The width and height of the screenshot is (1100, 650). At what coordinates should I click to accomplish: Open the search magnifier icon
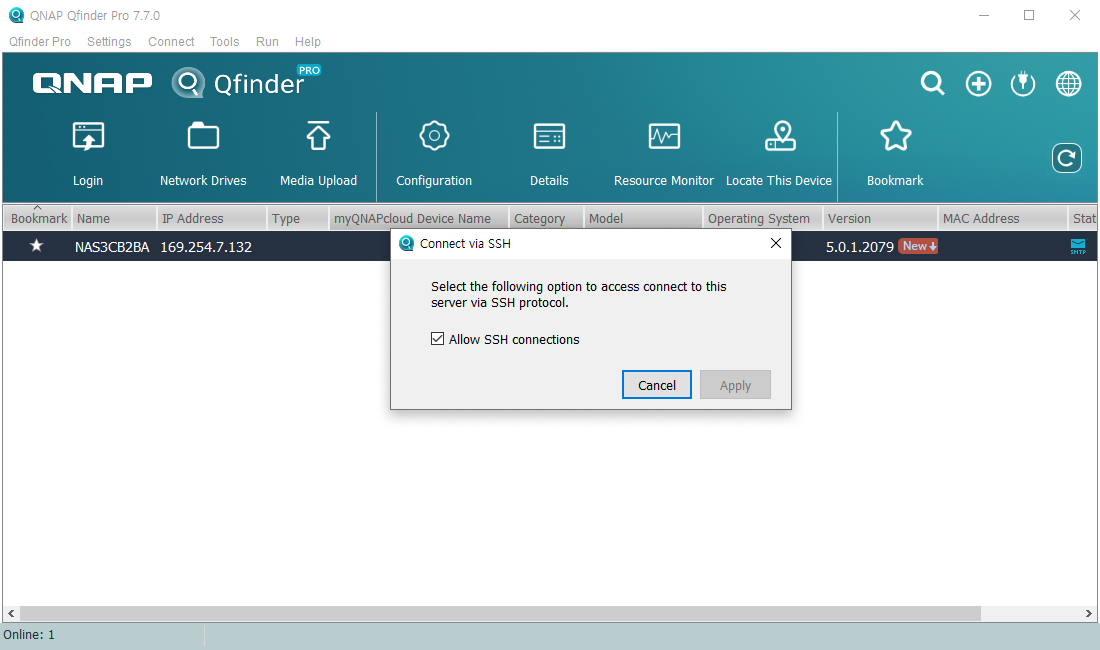932,84
